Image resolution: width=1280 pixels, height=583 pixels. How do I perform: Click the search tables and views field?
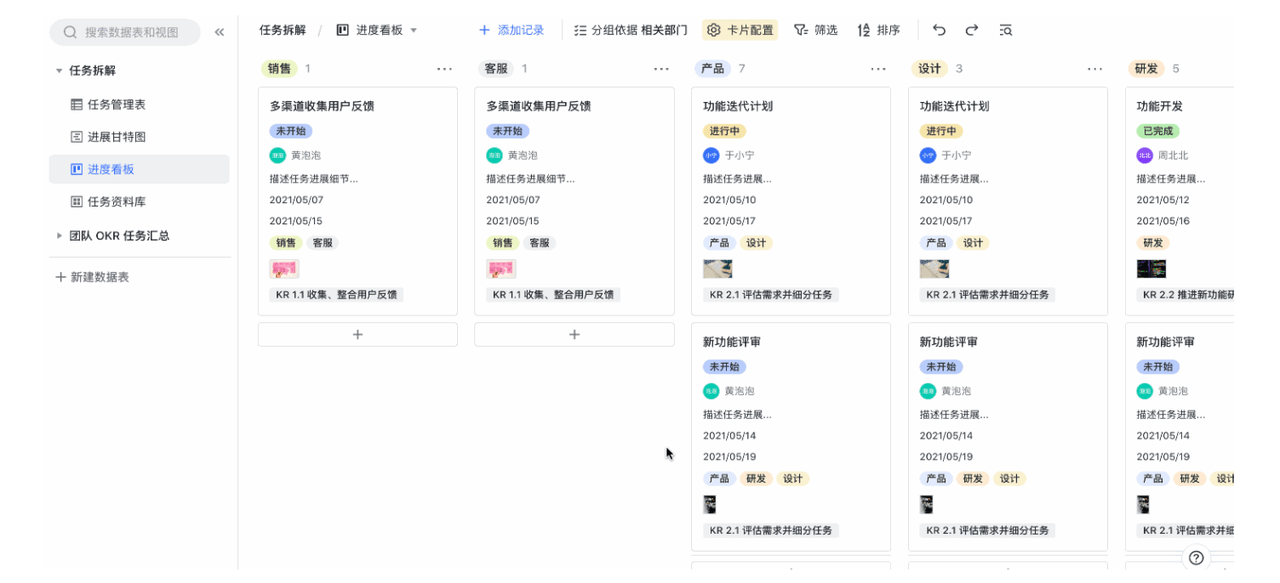(x=125, y=32)
